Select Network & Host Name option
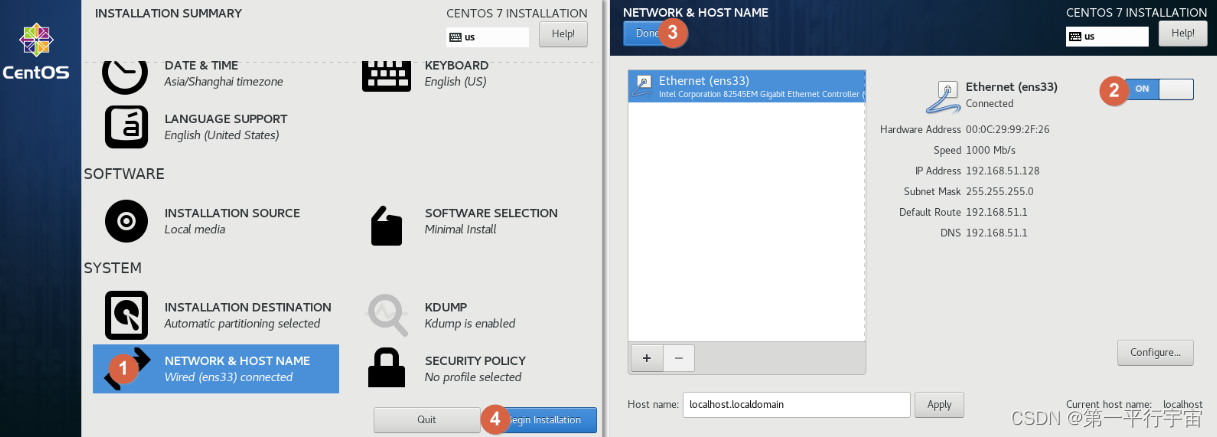Image resolution: width=1217 pixels, height=437 pixels. pyautogui.click(x=216, y=368)
